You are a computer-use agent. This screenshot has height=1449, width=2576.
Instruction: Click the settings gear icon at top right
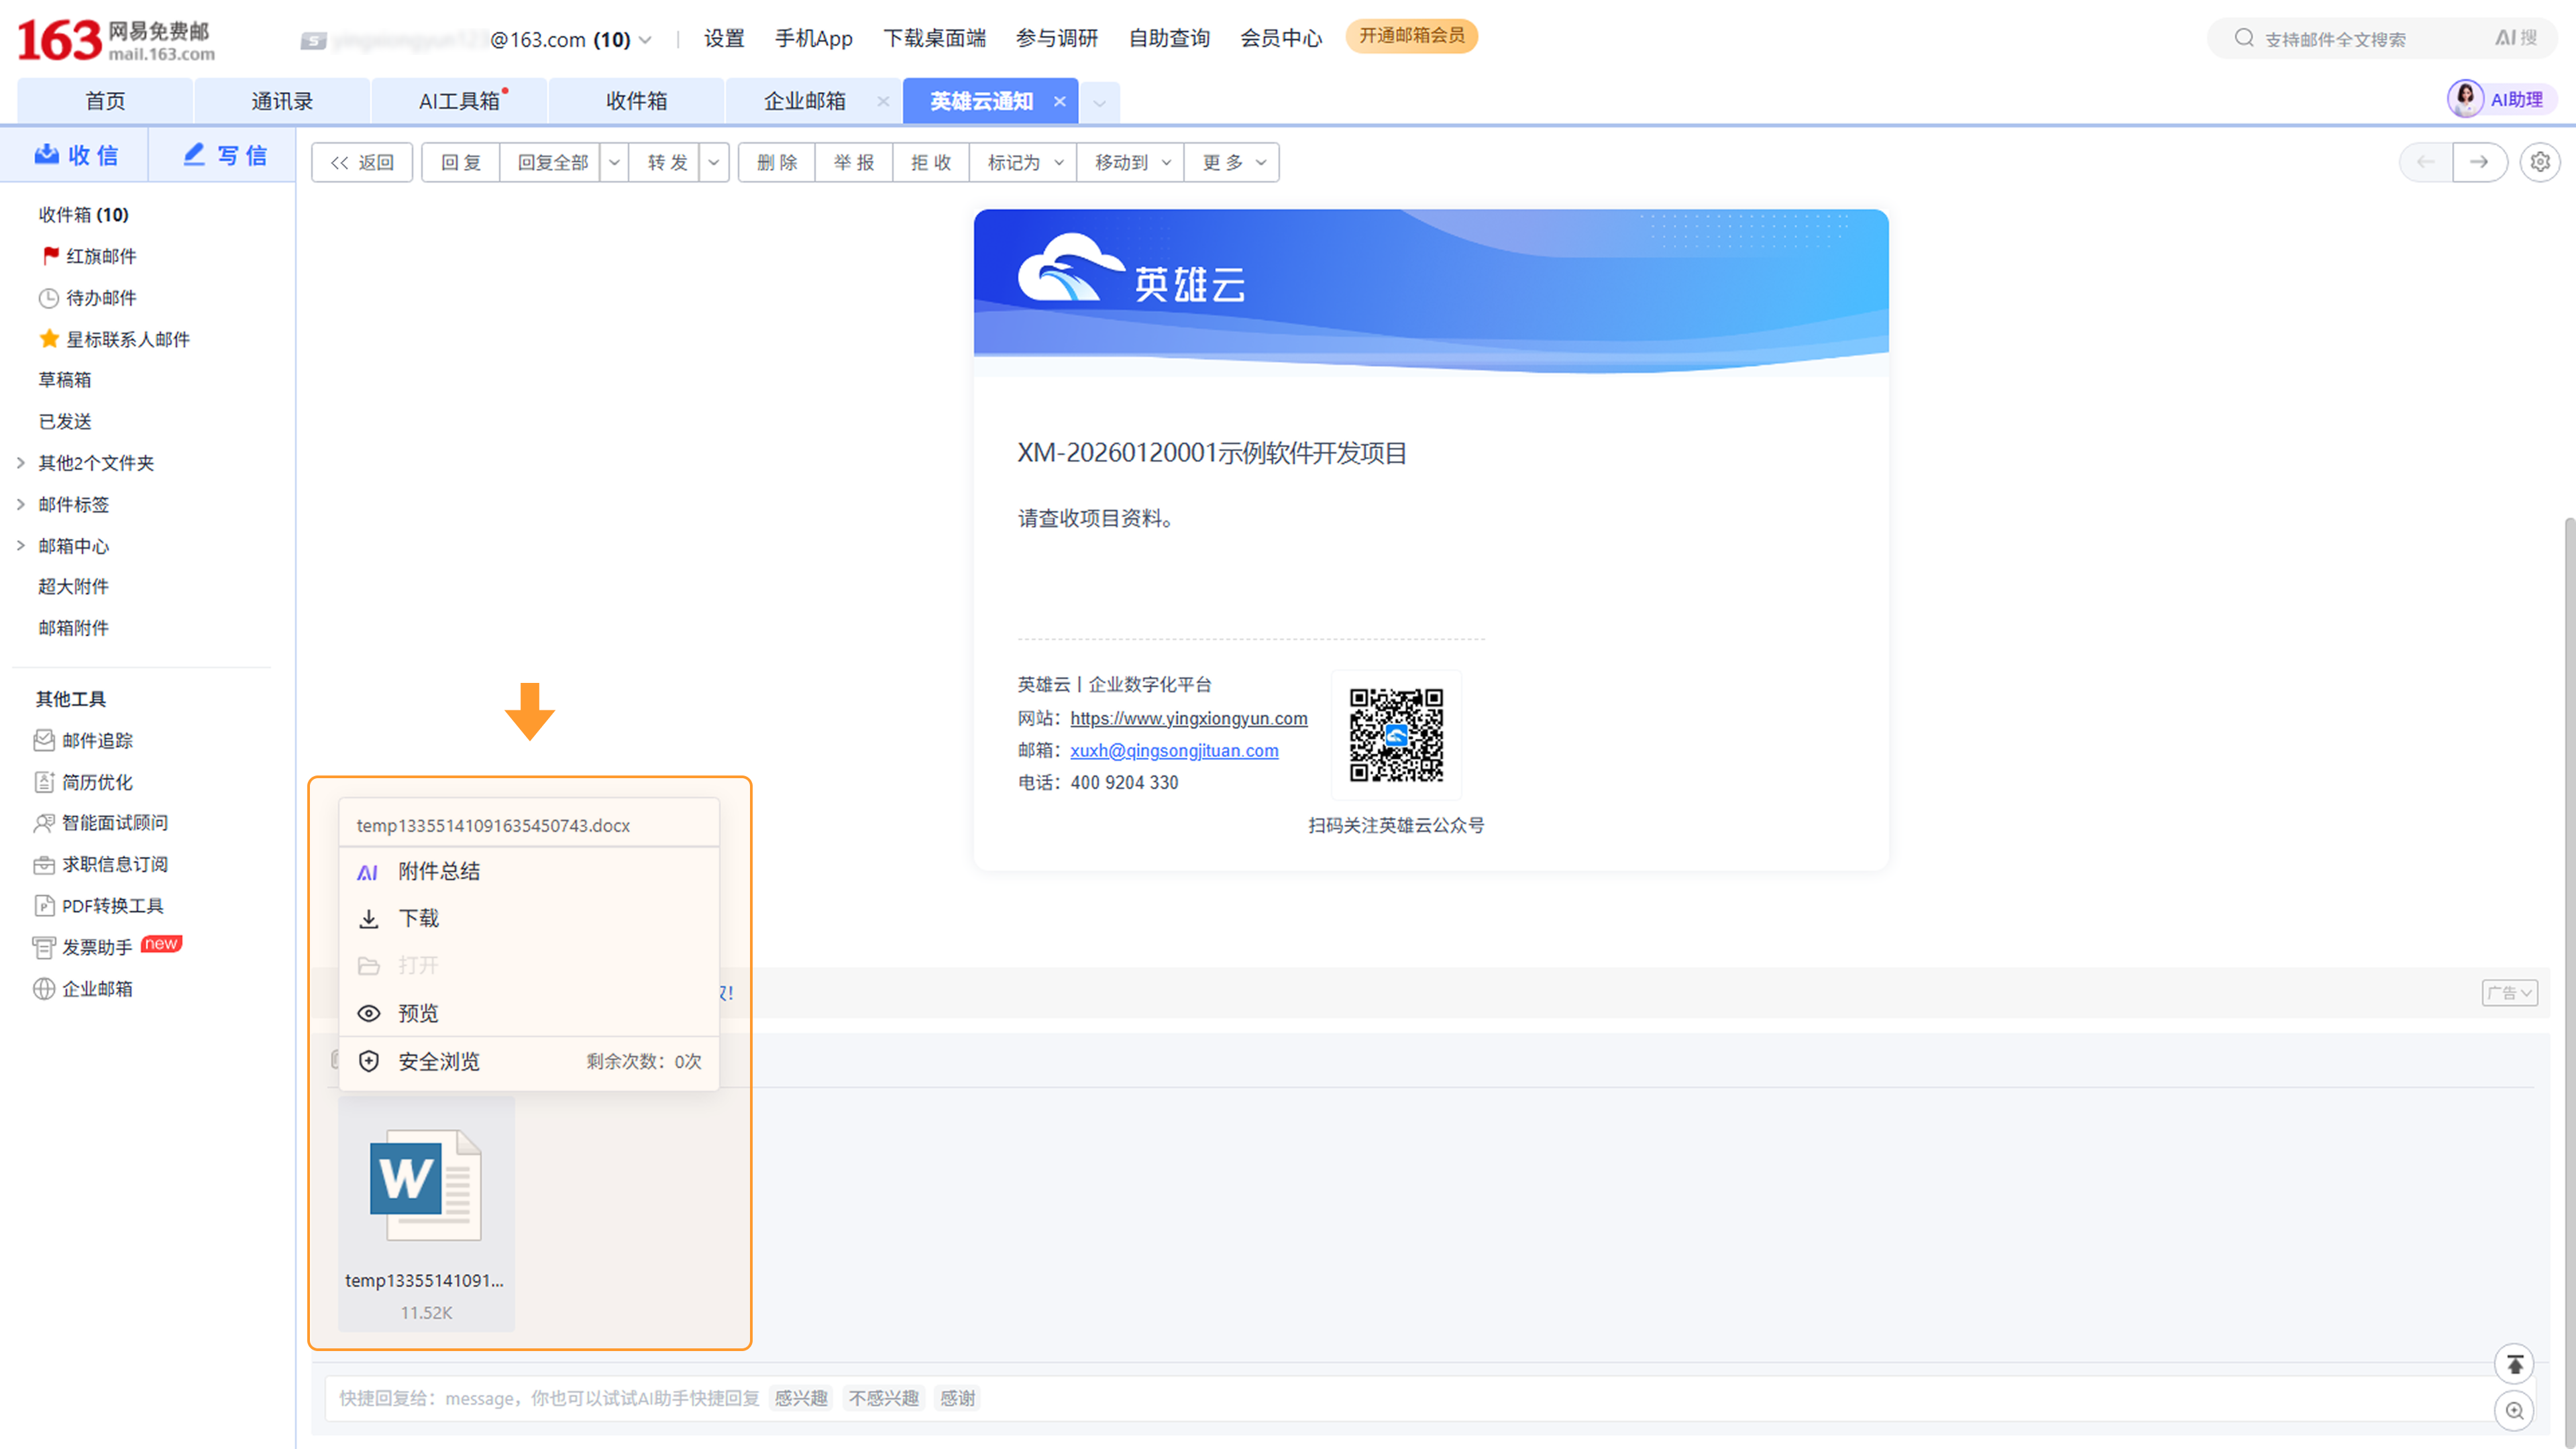(2539, 162)
